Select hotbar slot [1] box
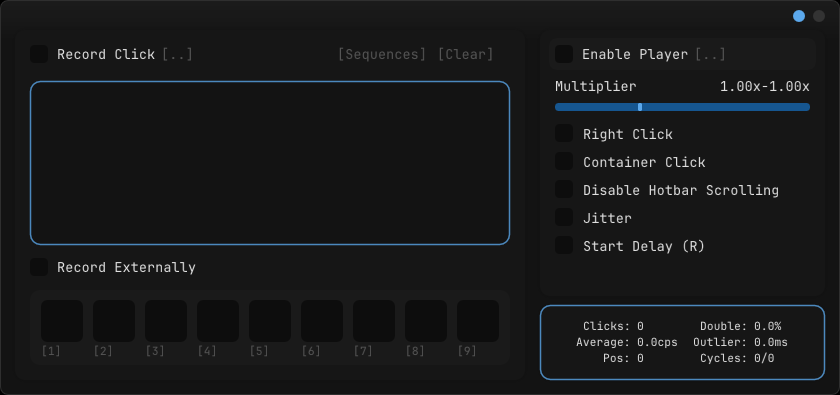The width and height of the screenshot is (840, 395). pyautogui.click(x=62, y=321)
